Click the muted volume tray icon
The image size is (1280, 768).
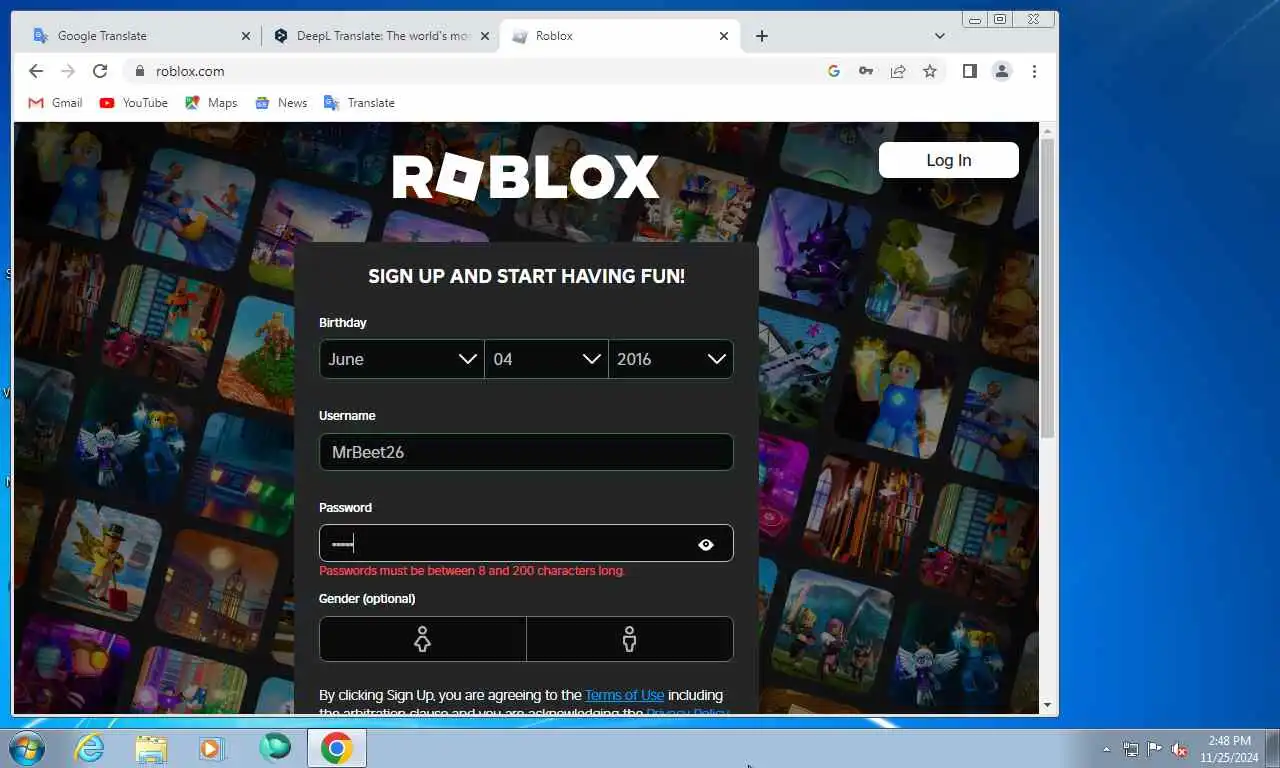(x=1179, y=749)
